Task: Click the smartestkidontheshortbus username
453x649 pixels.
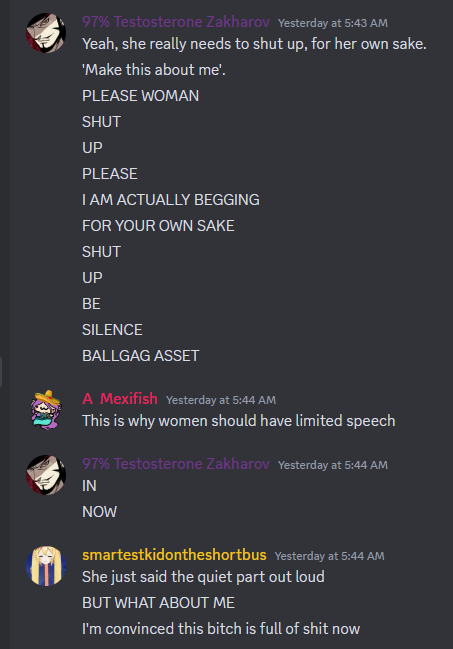Action: (x=174, y=555)
